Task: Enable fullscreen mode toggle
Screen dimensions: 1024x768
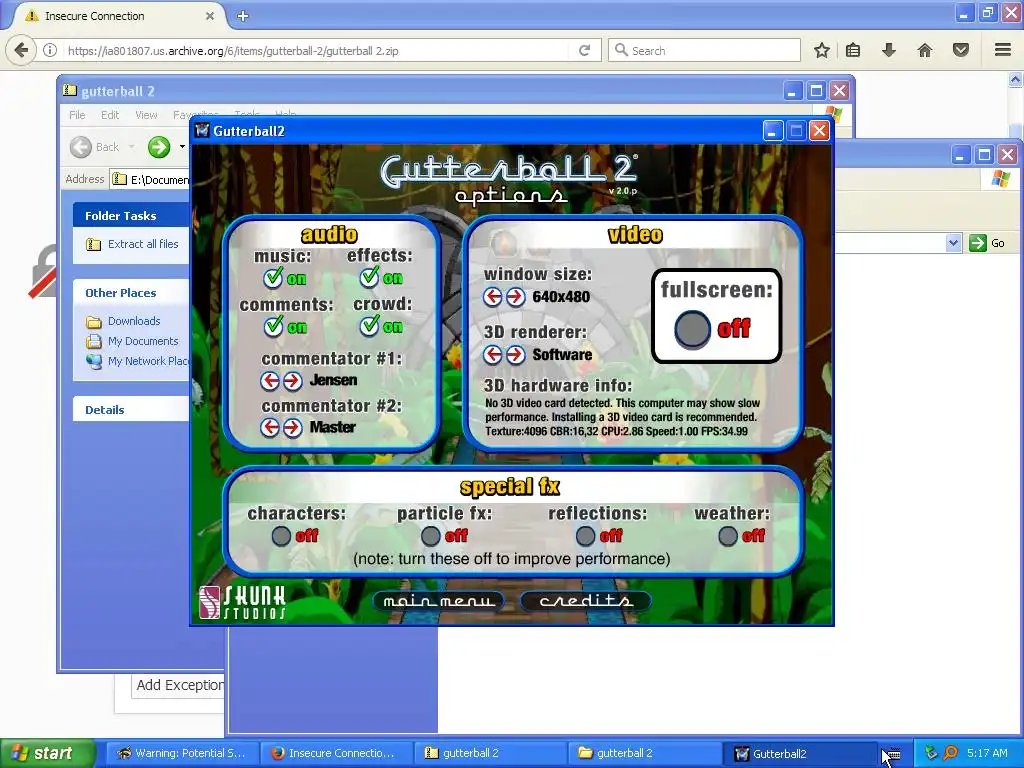Action: [x=692, y=328]
